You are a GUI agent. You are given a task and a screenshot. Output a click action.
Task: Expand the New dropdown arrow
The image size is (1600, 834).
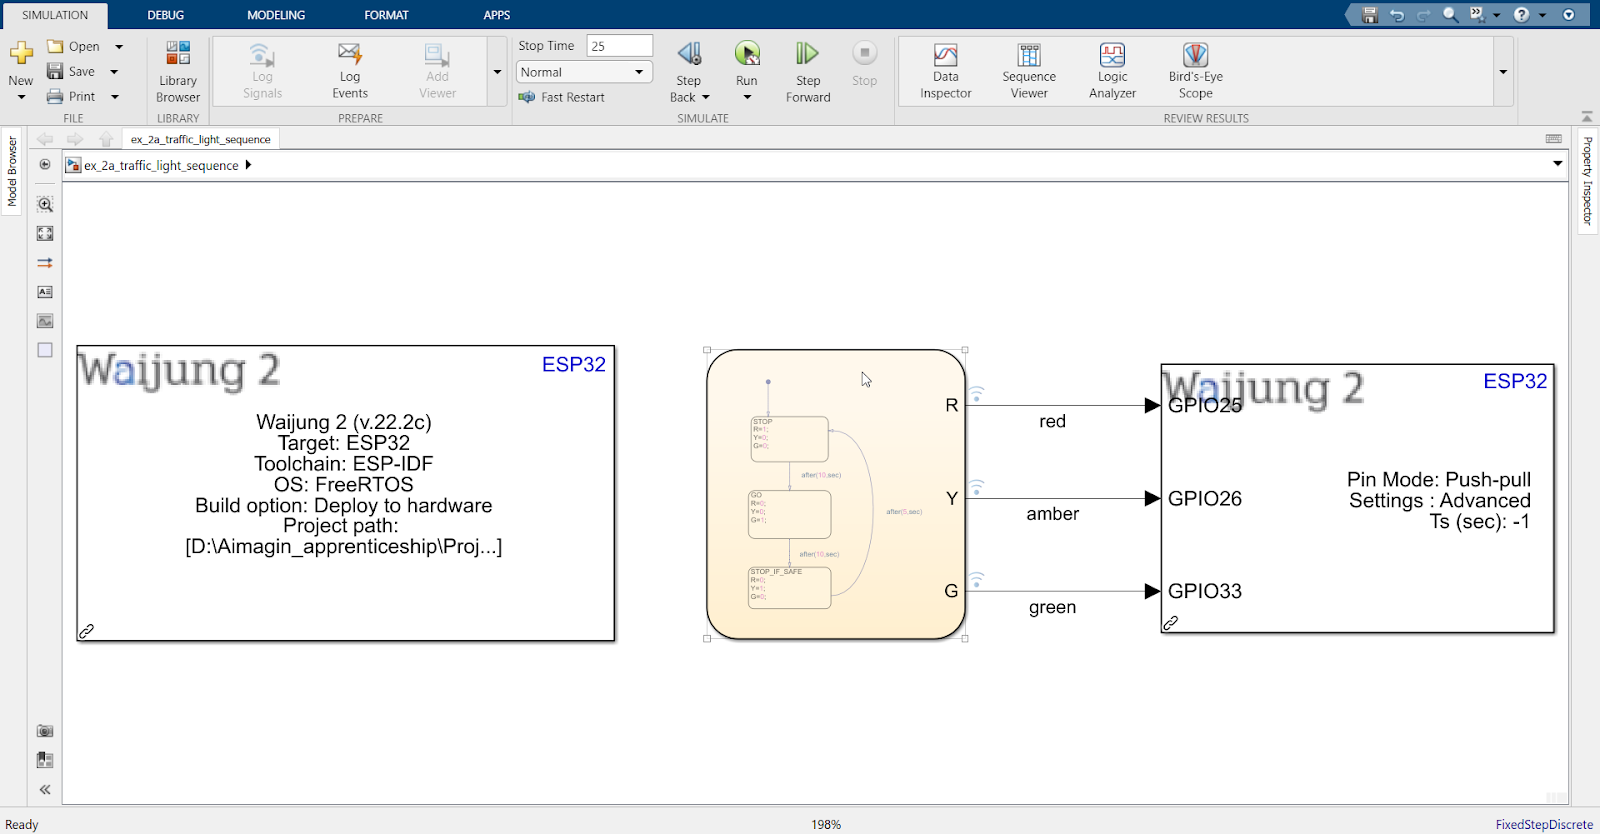21,97
